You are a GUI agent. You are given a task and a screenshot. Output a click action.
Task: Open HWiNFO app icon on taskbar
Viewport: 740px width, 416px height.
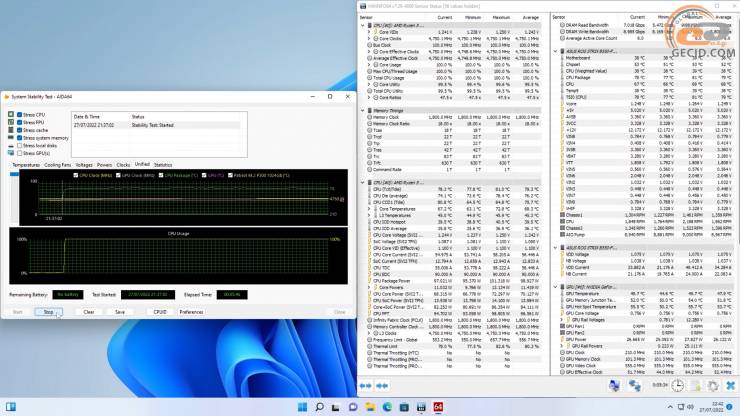(x=421, y=407)
